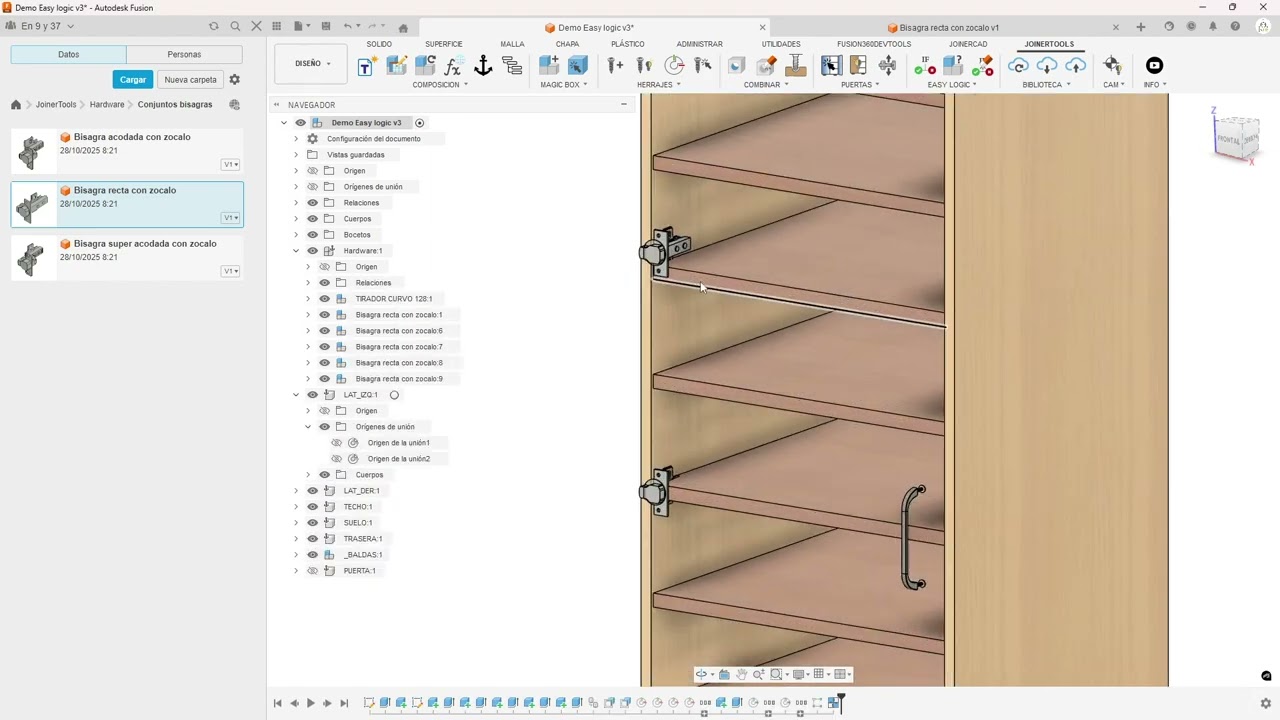
Task: Toggle visibility of TIRADOR CURVO 128:1
Action: 324,298
